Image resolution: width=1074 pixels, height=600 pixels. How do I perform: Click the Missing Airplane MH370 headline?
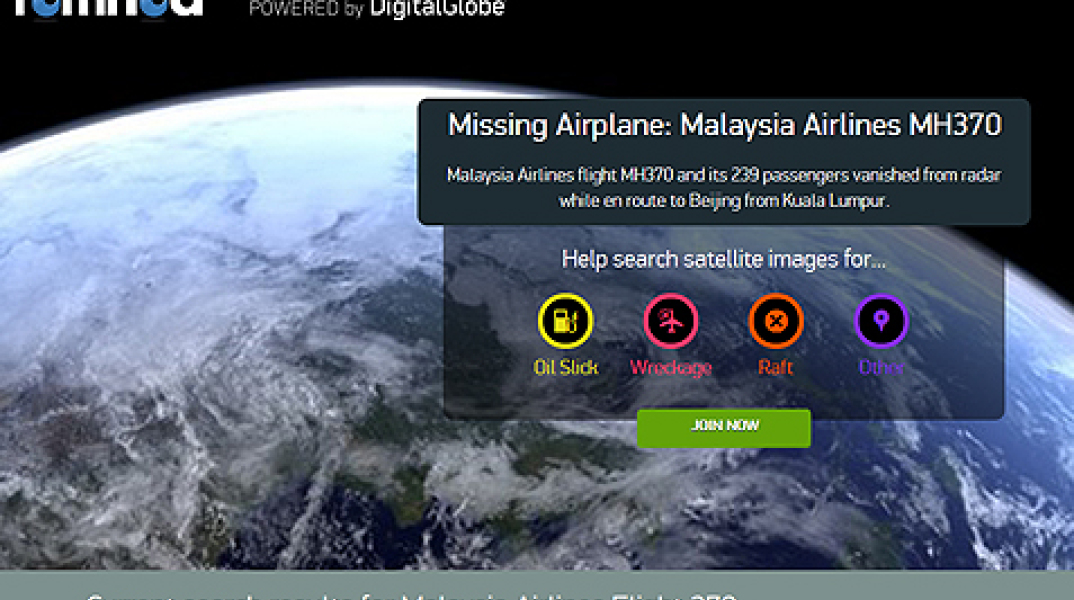tap(725, 125)
